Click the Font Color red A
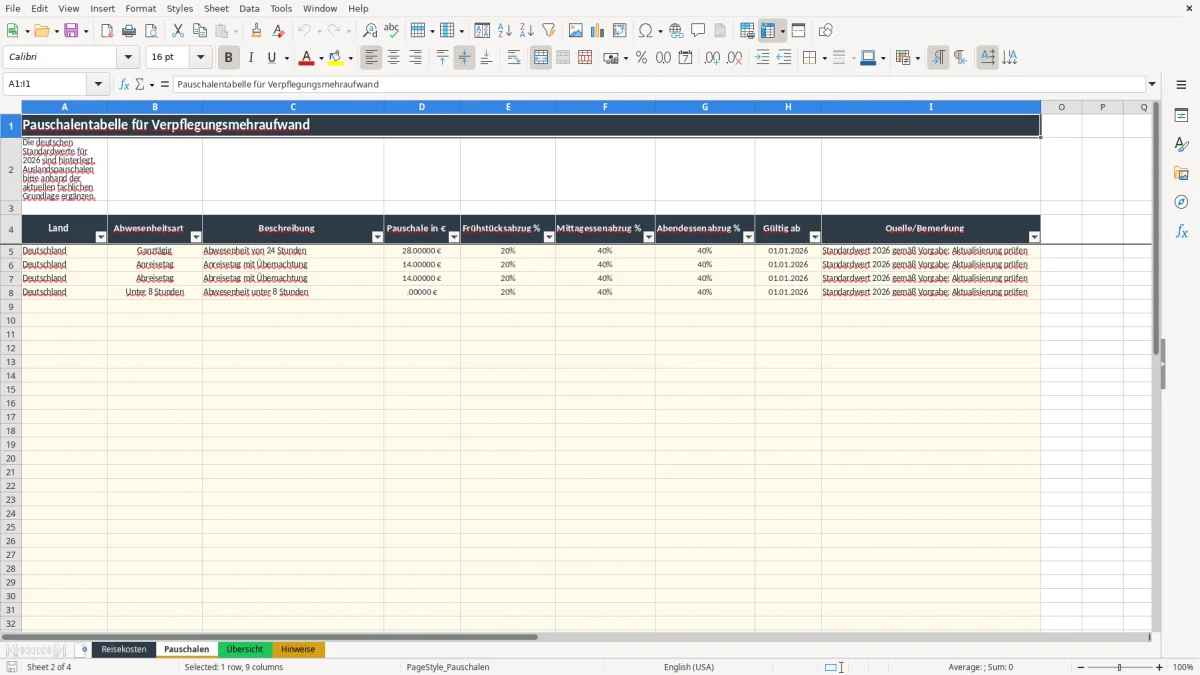Image resolution: width=1200 pixels, height=675 pixels. [x=306, y=58]
